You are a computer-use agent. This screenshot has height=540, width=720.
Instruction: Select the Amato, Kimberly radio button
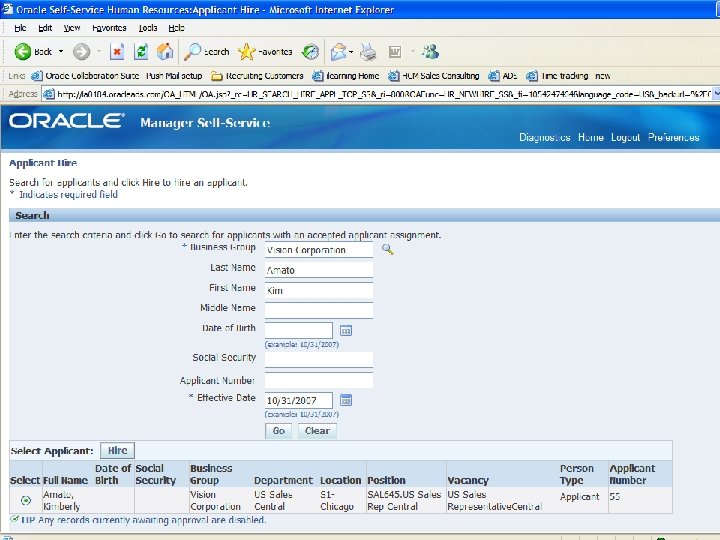[26, 501]
